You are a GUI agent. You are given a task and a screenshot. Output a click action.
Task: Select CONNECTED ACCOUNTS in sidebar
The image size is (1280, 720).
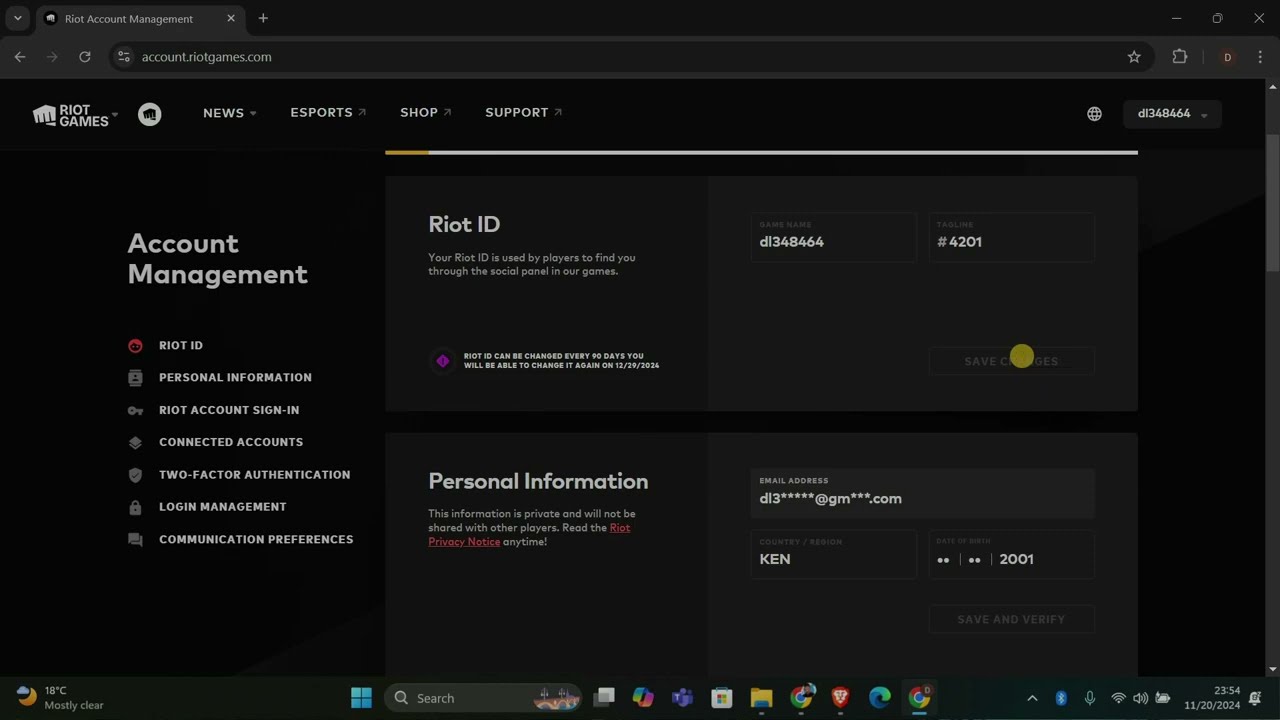click(x=231, y=442)
